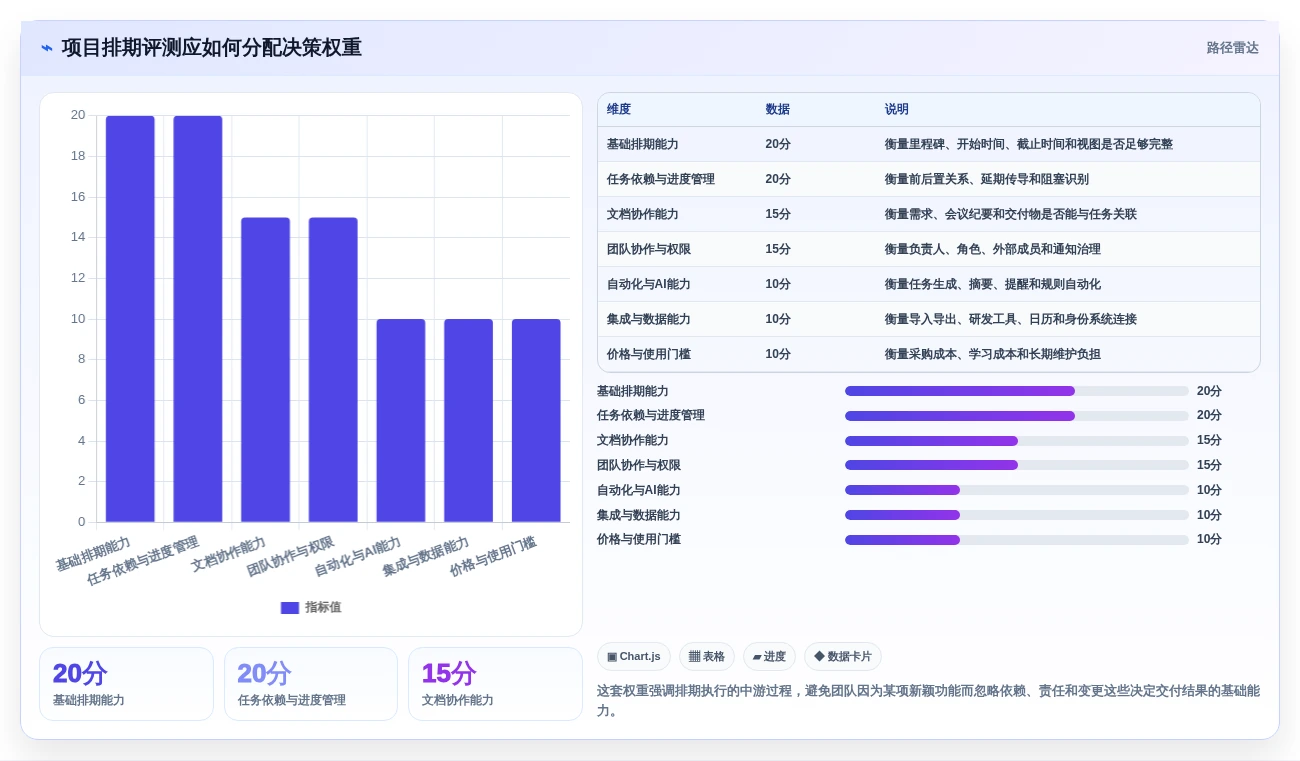Select the 价格与使用门槛 chart bar
The height and width of the screenshot is (761, 1300).
click(536, 421)
